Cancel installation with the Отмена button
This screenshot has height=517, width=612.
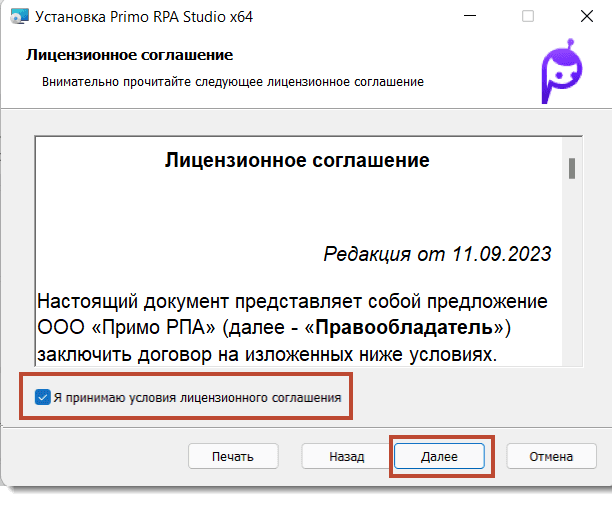pyautogui.click(x=551, y=456)
